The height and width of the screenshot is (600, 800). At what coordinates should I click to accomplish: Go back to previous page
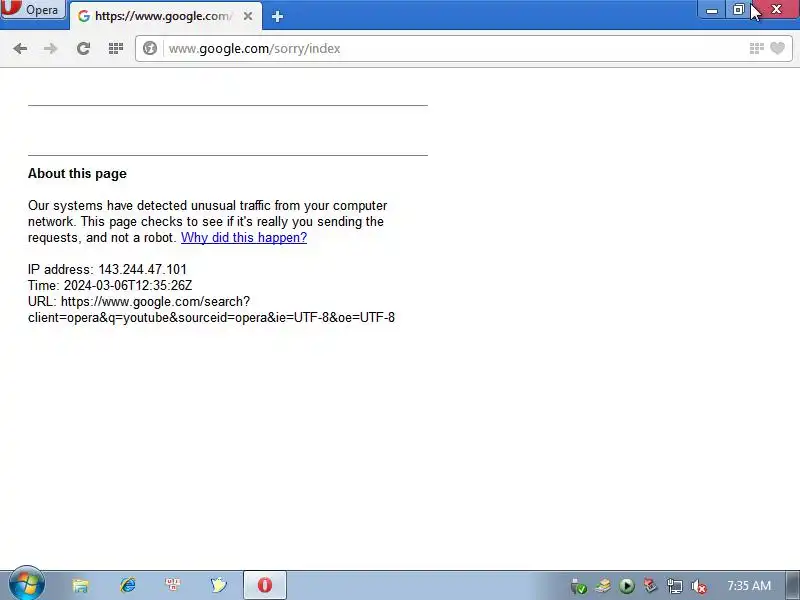20,48
